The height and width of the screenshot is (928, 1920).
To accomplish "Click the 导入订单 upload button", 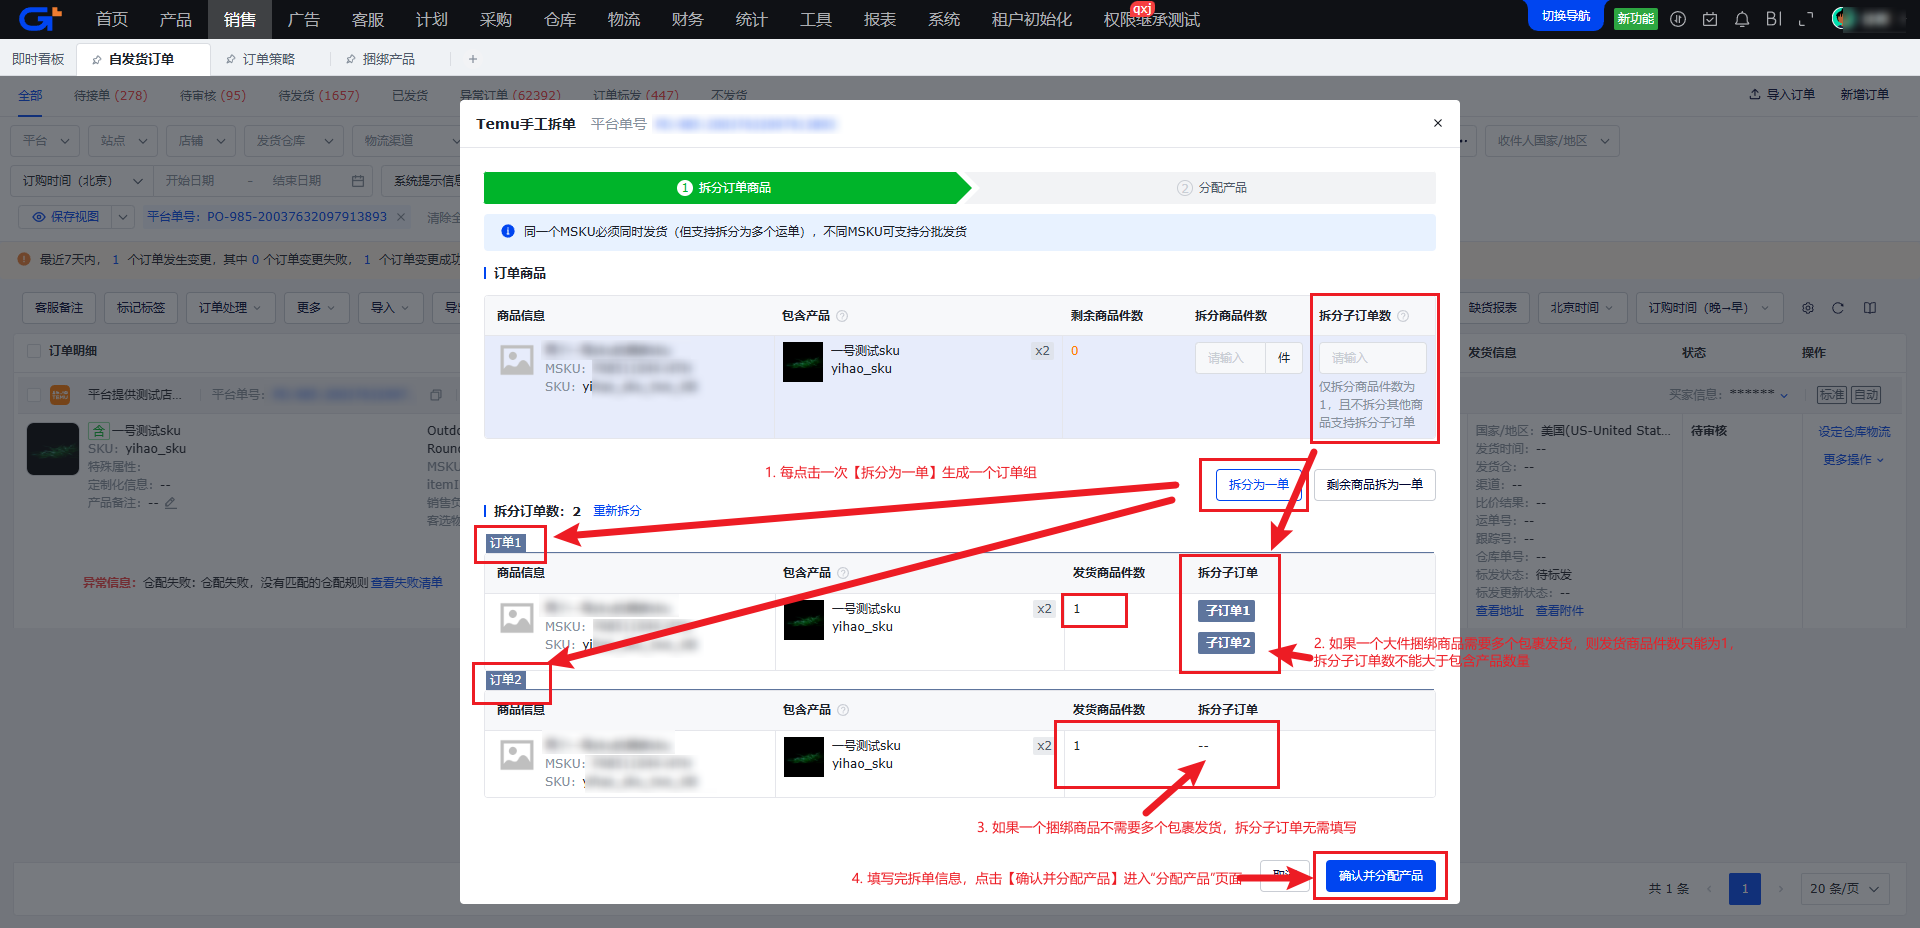I will [1782, 95].
